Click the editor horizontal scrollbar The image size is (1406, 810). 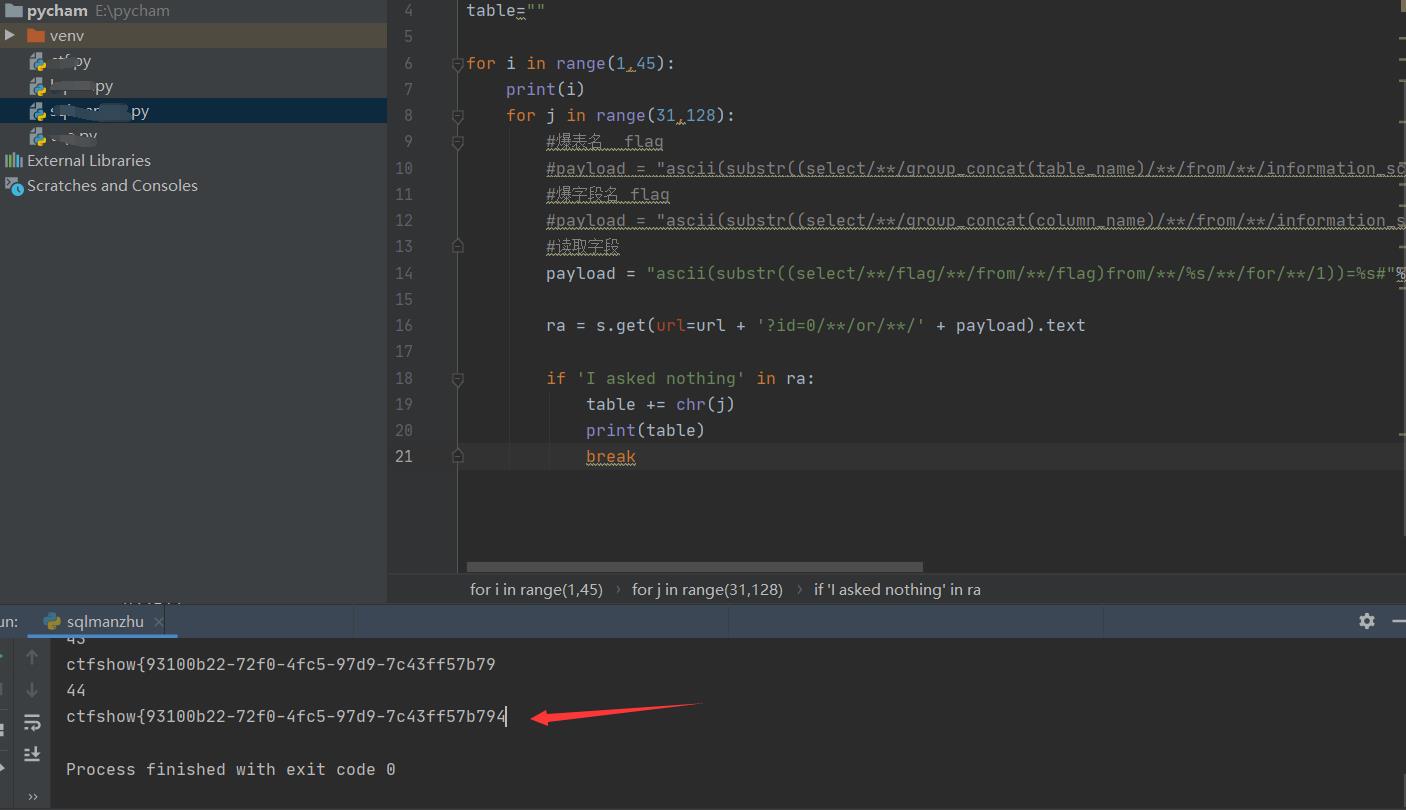click(694, 567)
